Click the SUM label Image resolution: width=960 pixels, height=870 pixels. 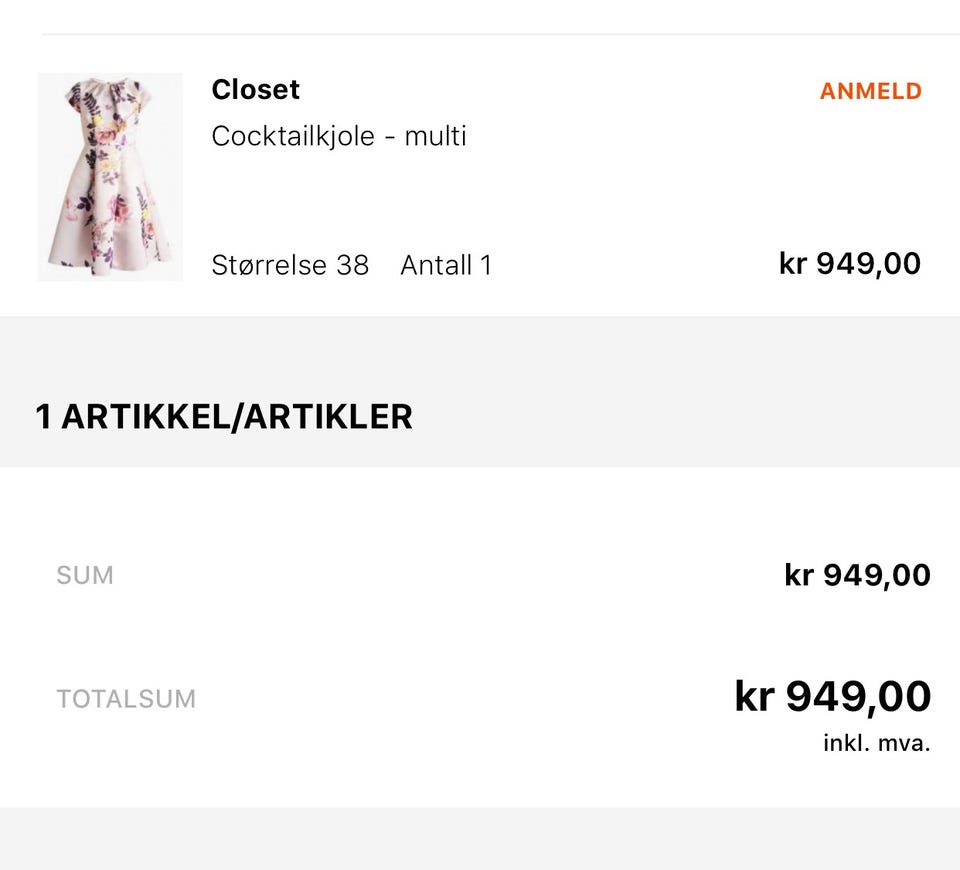[85, 575]
